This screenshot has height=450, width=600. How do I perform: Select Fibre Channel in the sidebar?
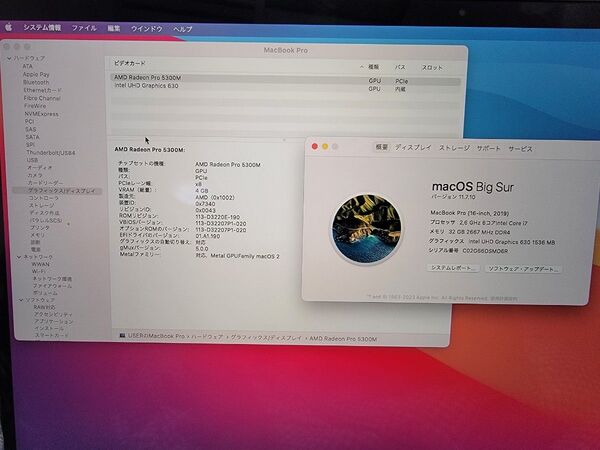[x=42, y=98]
